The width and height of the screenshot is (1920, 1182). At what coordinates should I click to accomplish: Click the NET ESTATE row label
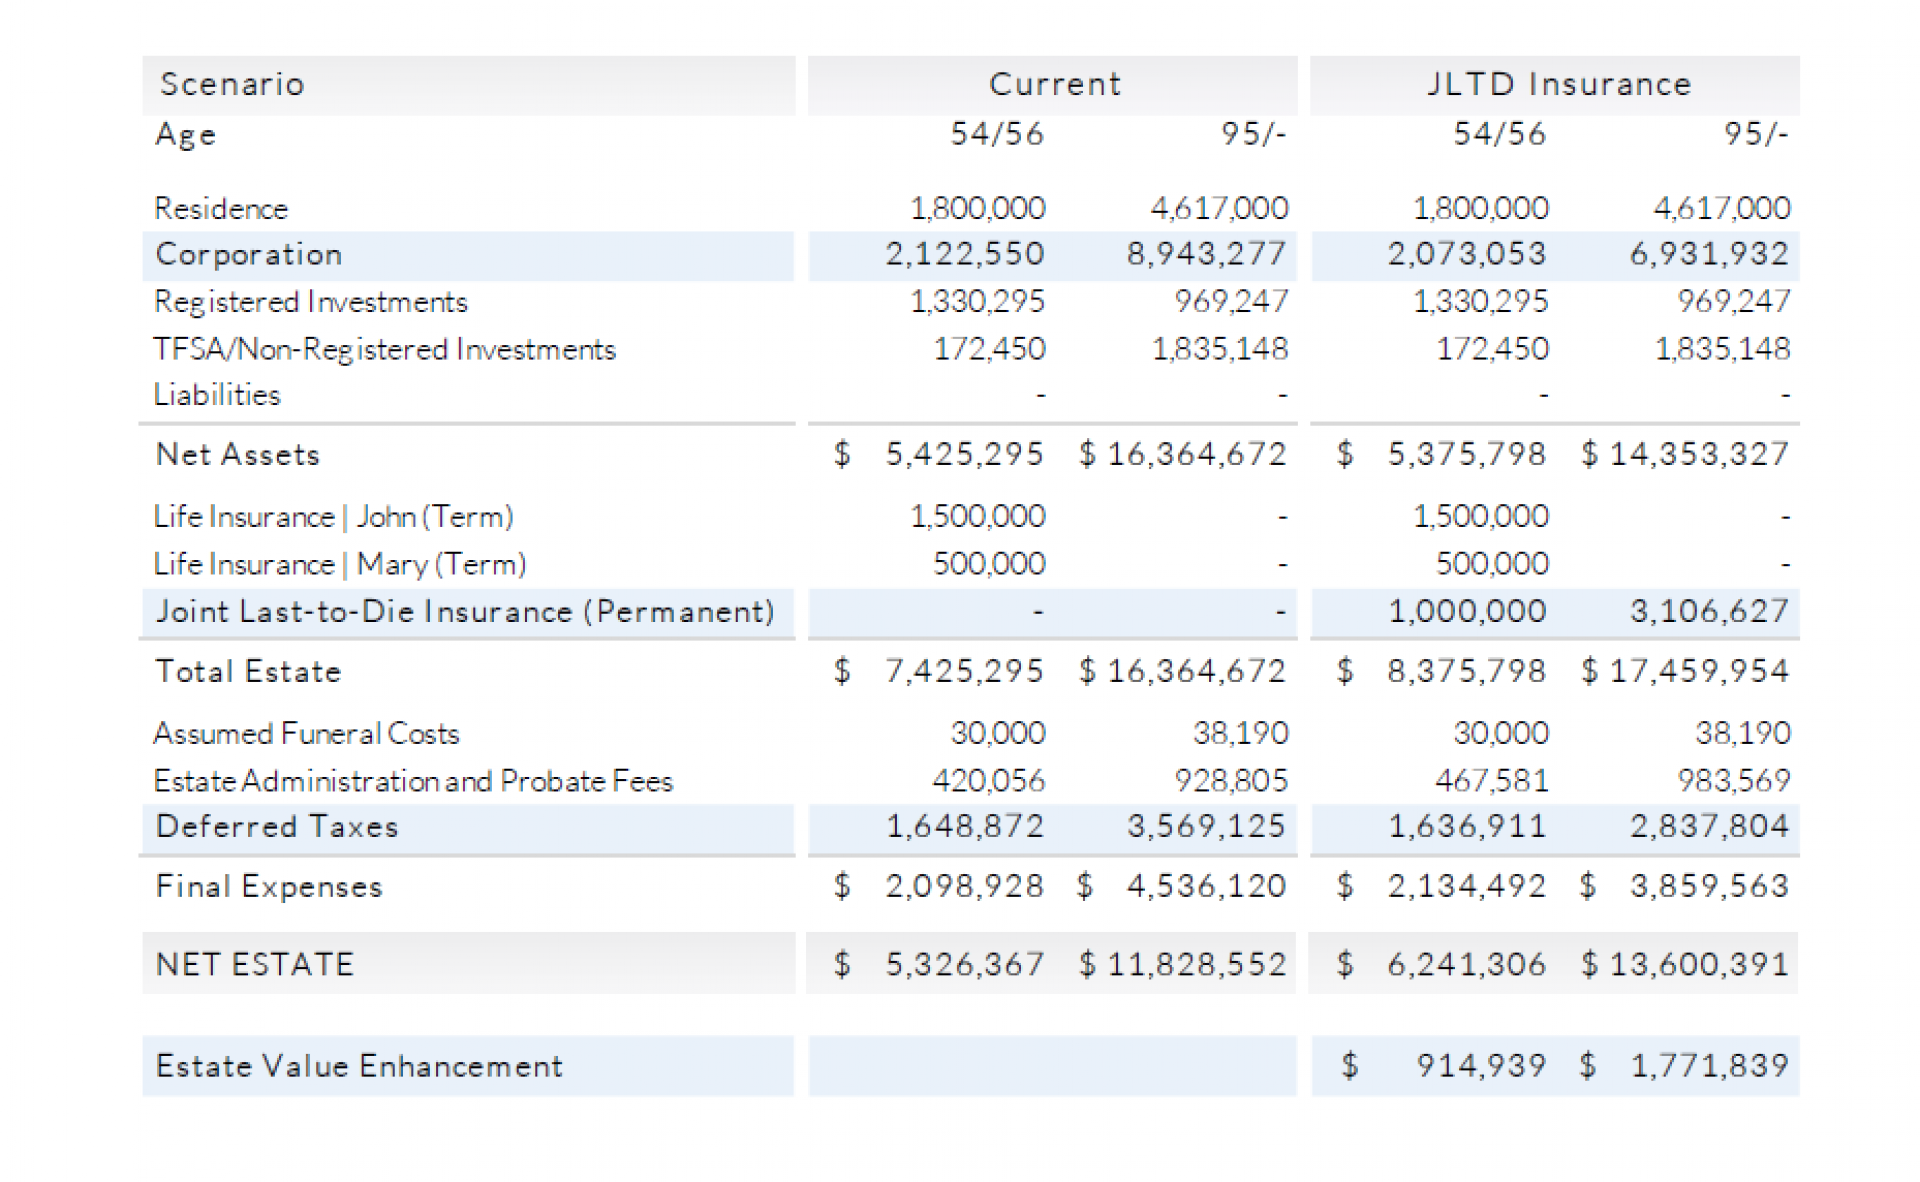[255, 965]
